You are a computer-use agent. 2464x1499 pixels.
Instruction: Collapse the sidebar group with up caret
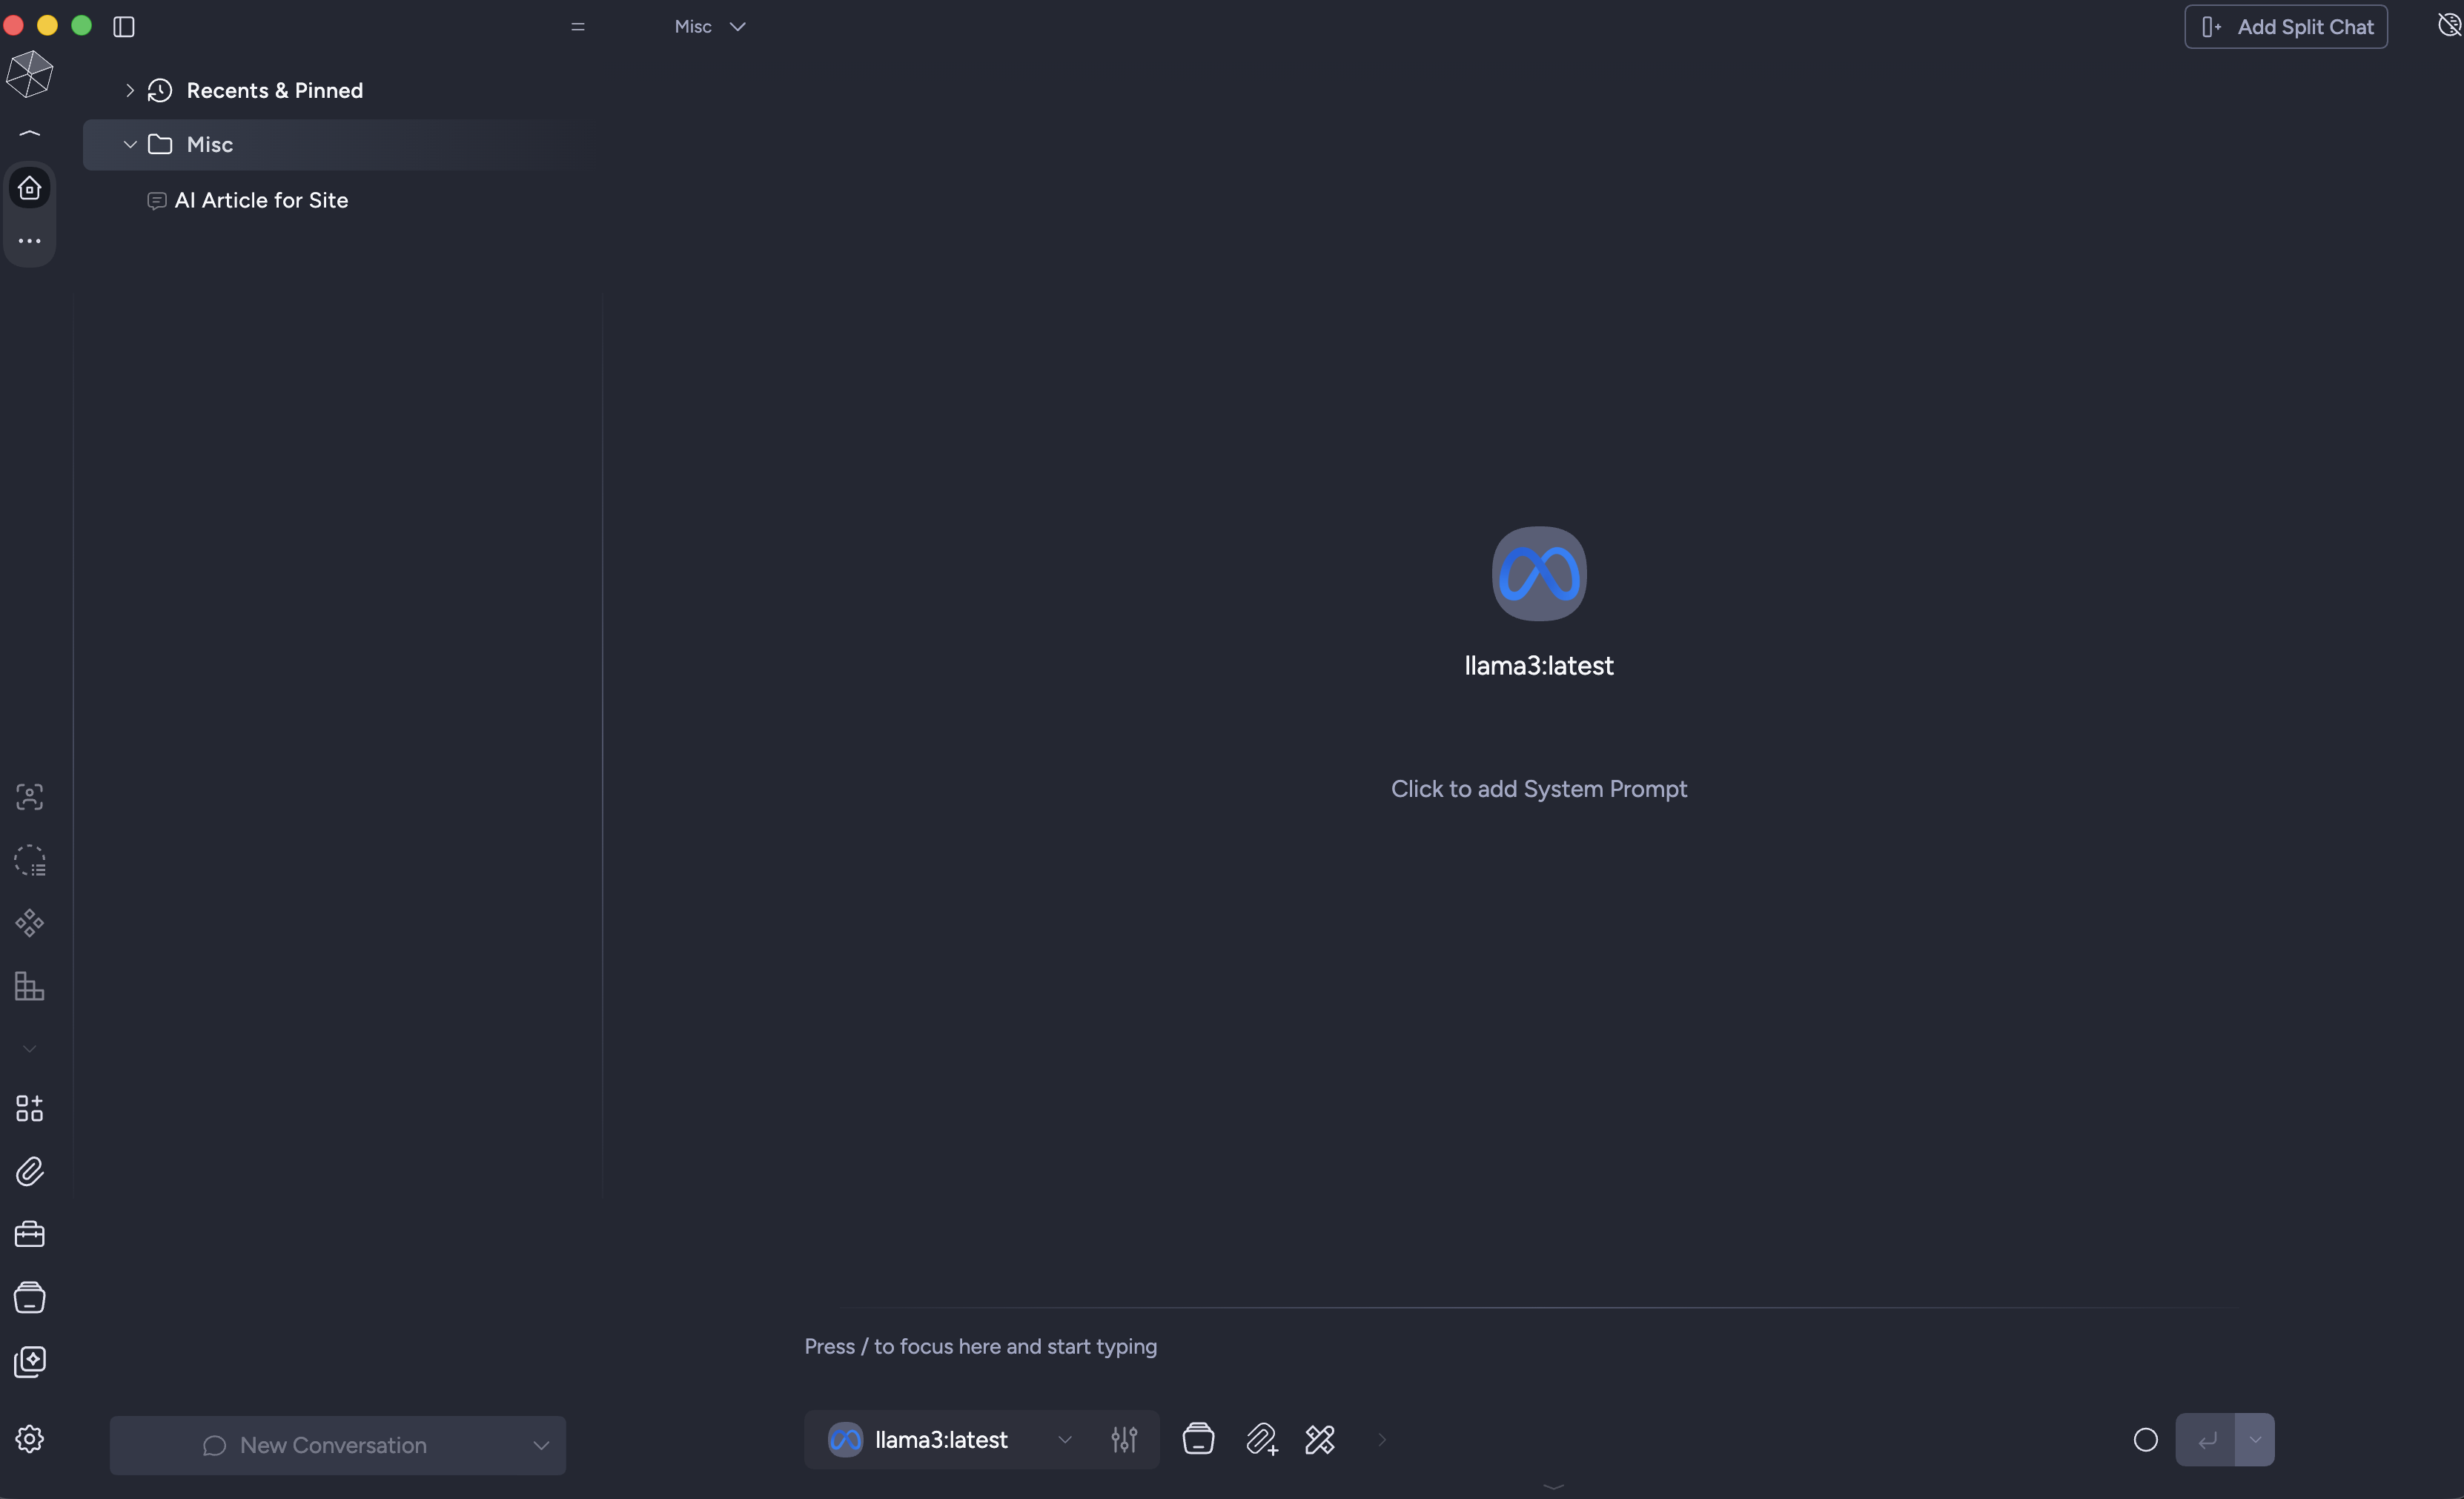(x=30, y=133)
